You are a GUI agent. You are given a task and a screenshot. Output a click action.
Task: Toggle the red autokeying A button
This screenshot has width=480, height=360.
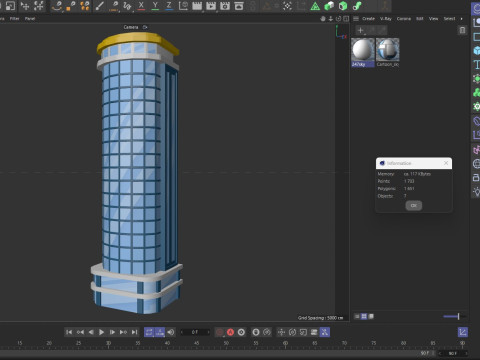[230, 332]
